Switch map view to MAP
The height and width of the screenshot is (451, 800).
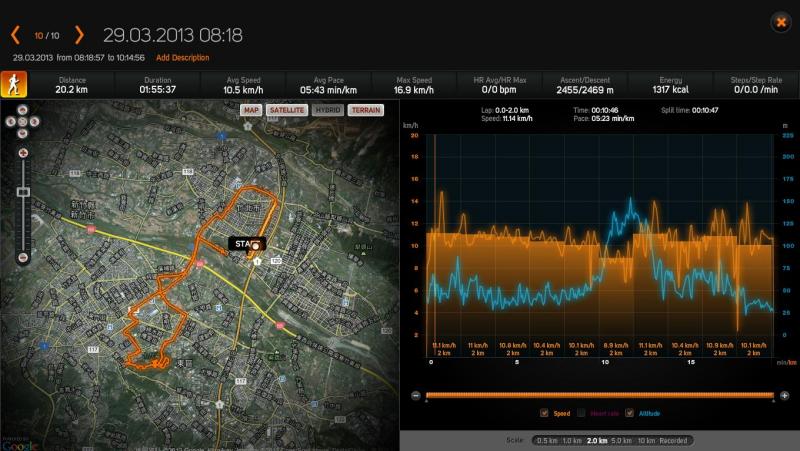click(251, 110)
